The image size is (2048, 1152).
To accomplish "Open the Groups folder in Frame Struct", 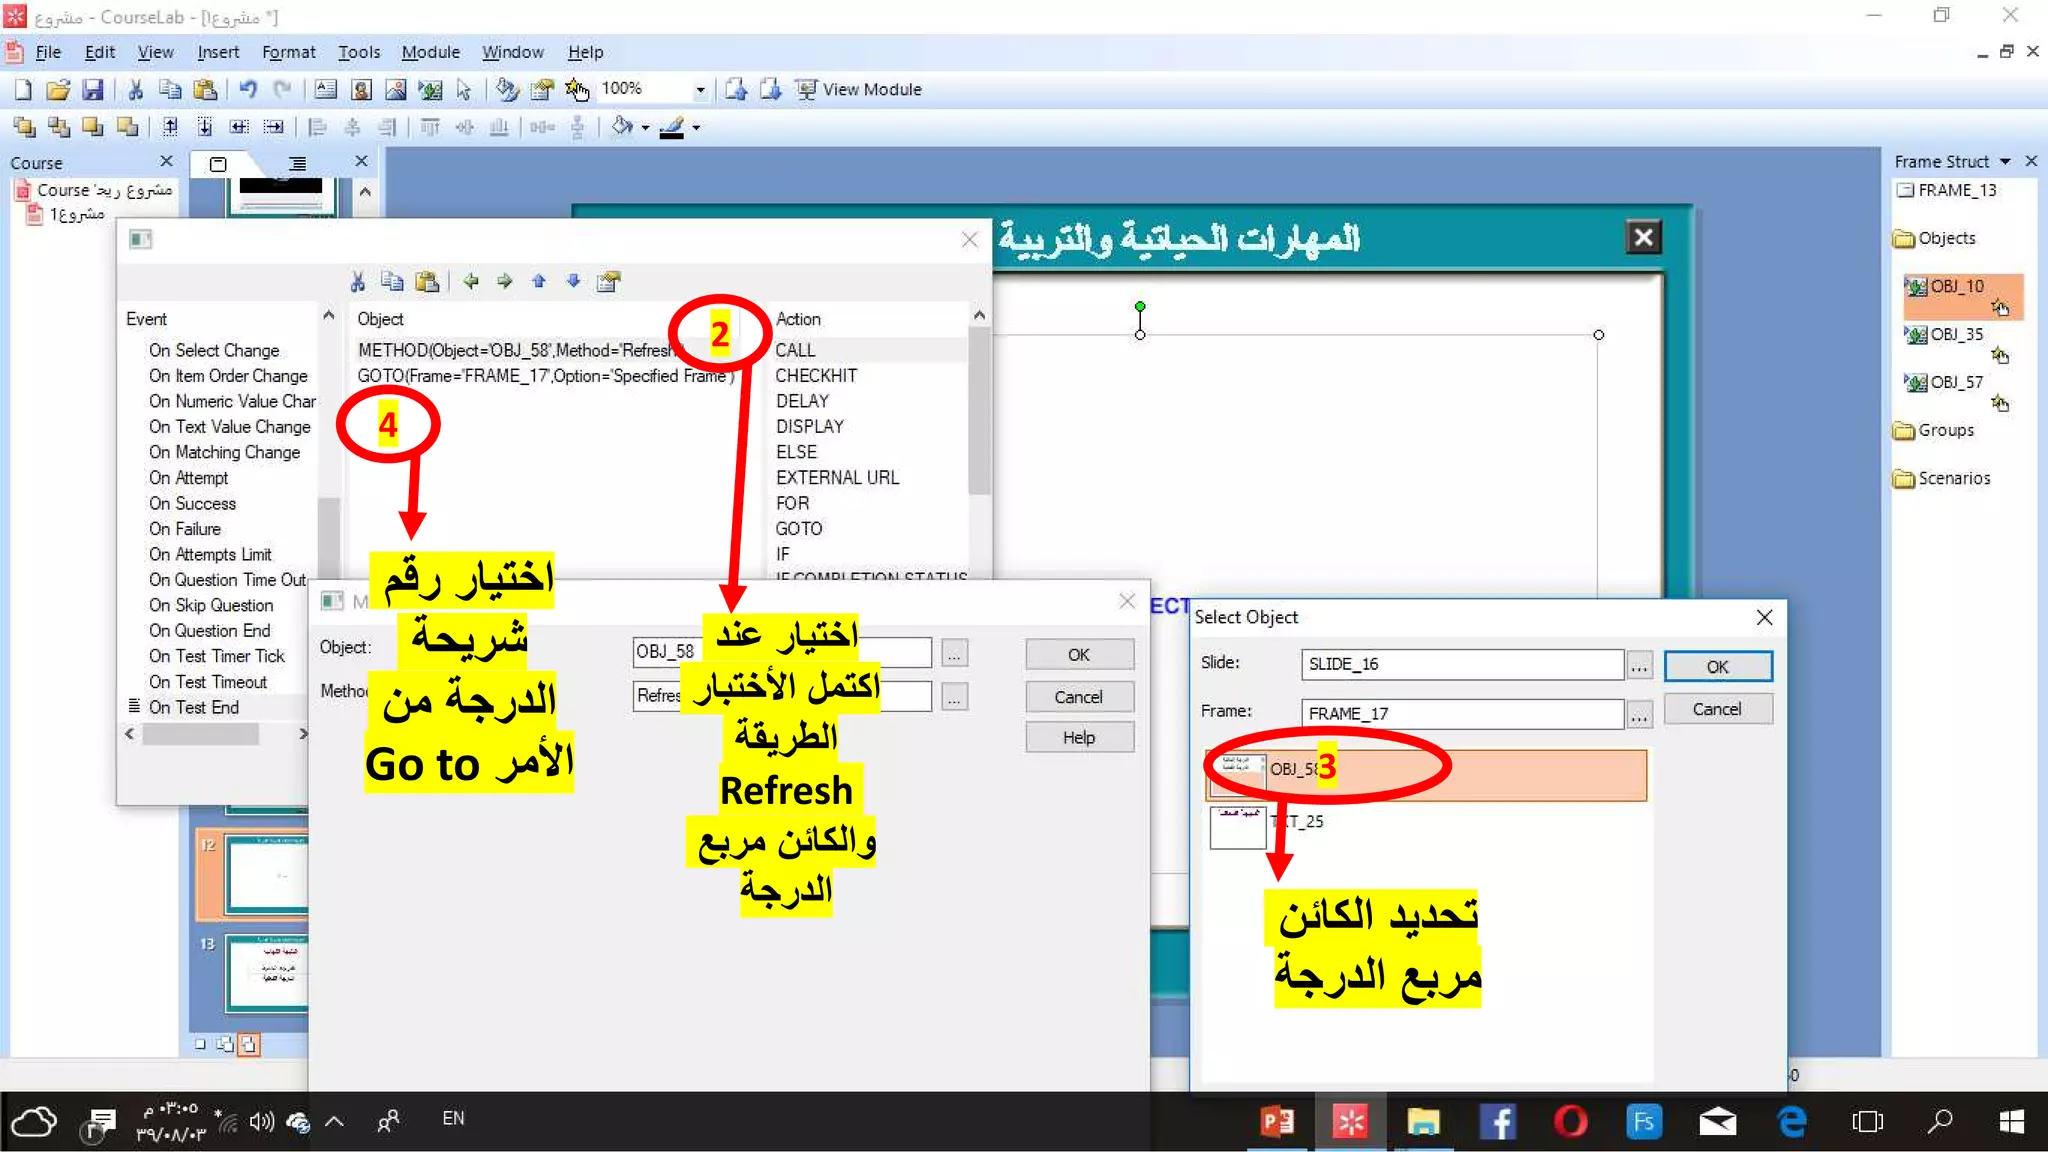I will (1934, 431).
